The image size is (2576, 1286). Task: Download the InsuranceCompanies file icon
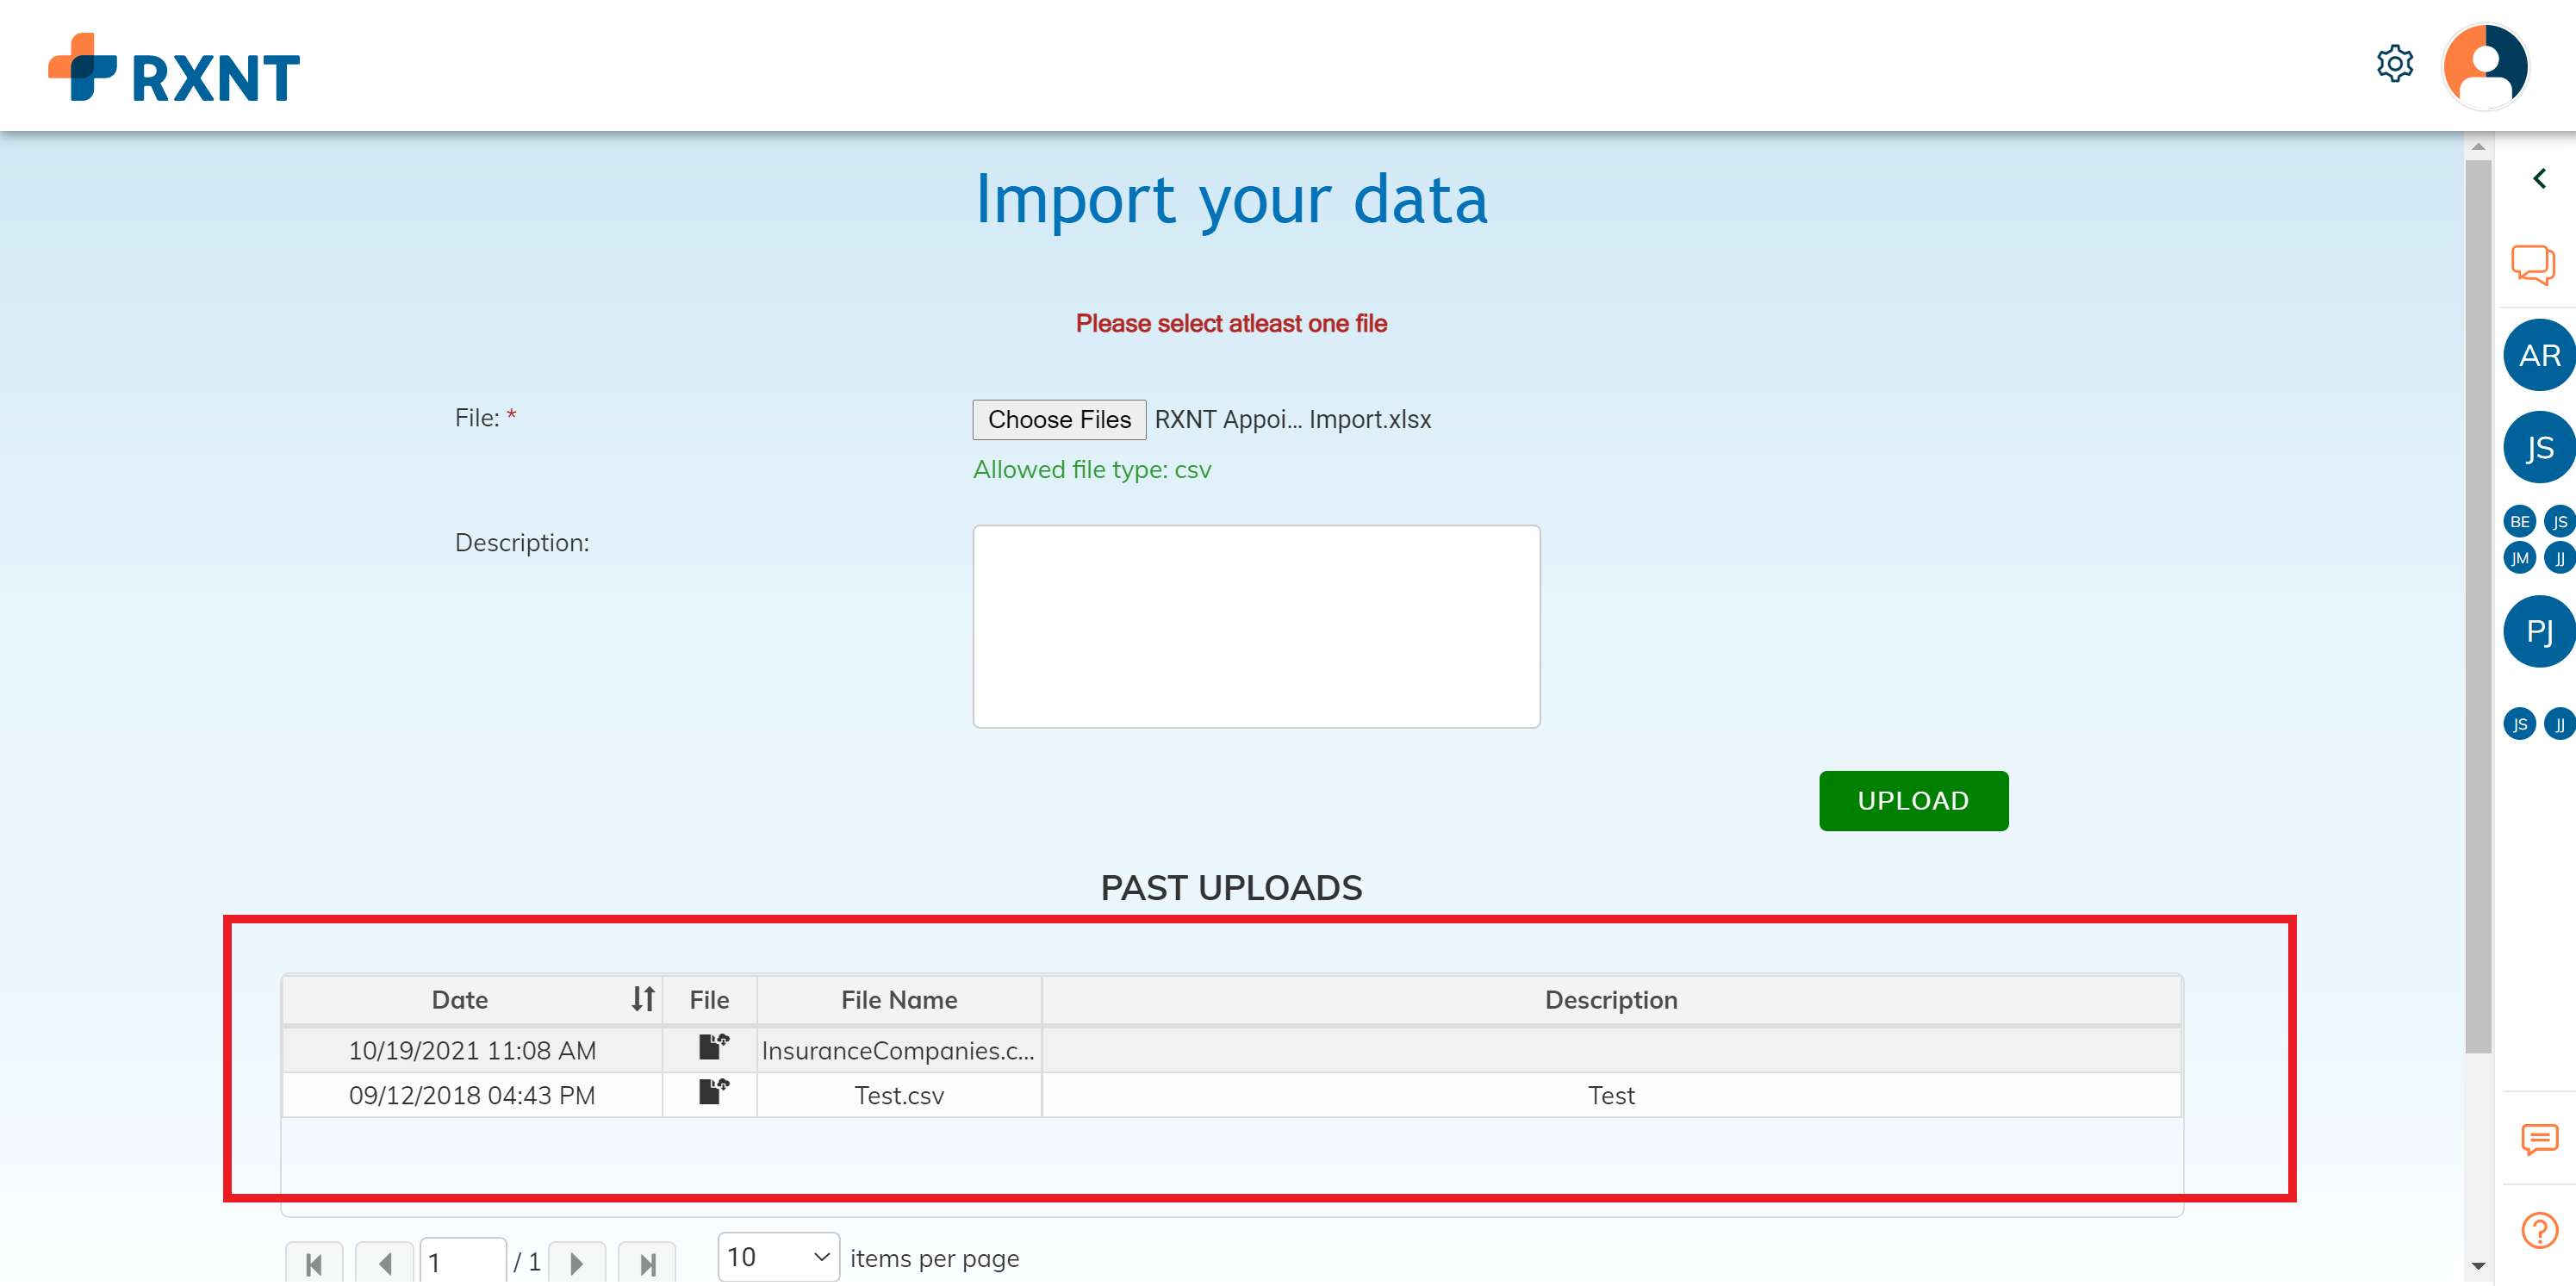713,1047
